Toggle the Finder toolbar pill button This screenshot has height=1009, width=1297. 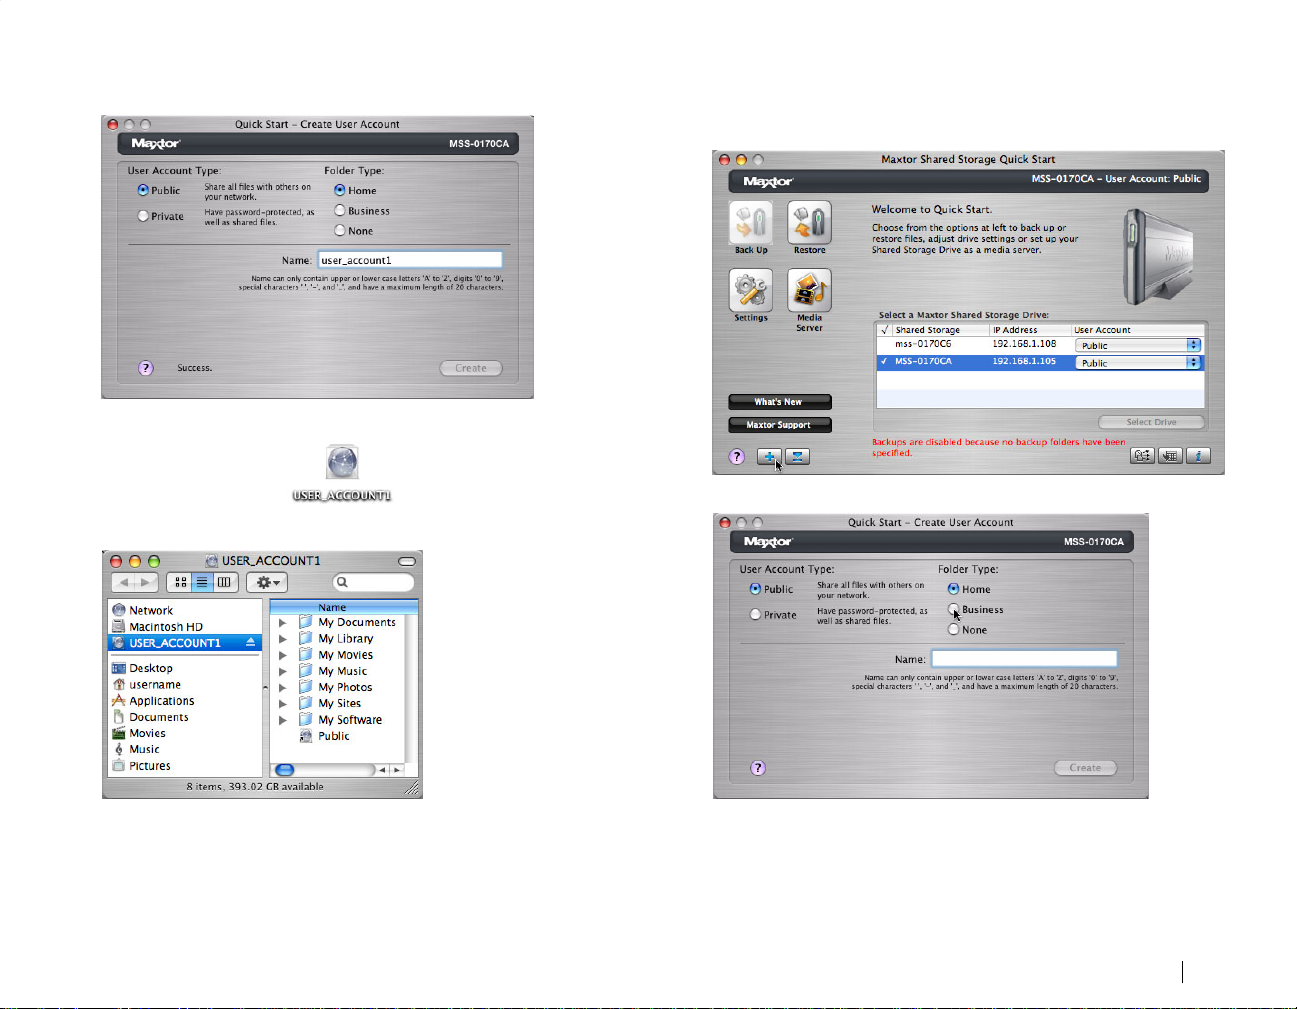[x=407, y=561]
